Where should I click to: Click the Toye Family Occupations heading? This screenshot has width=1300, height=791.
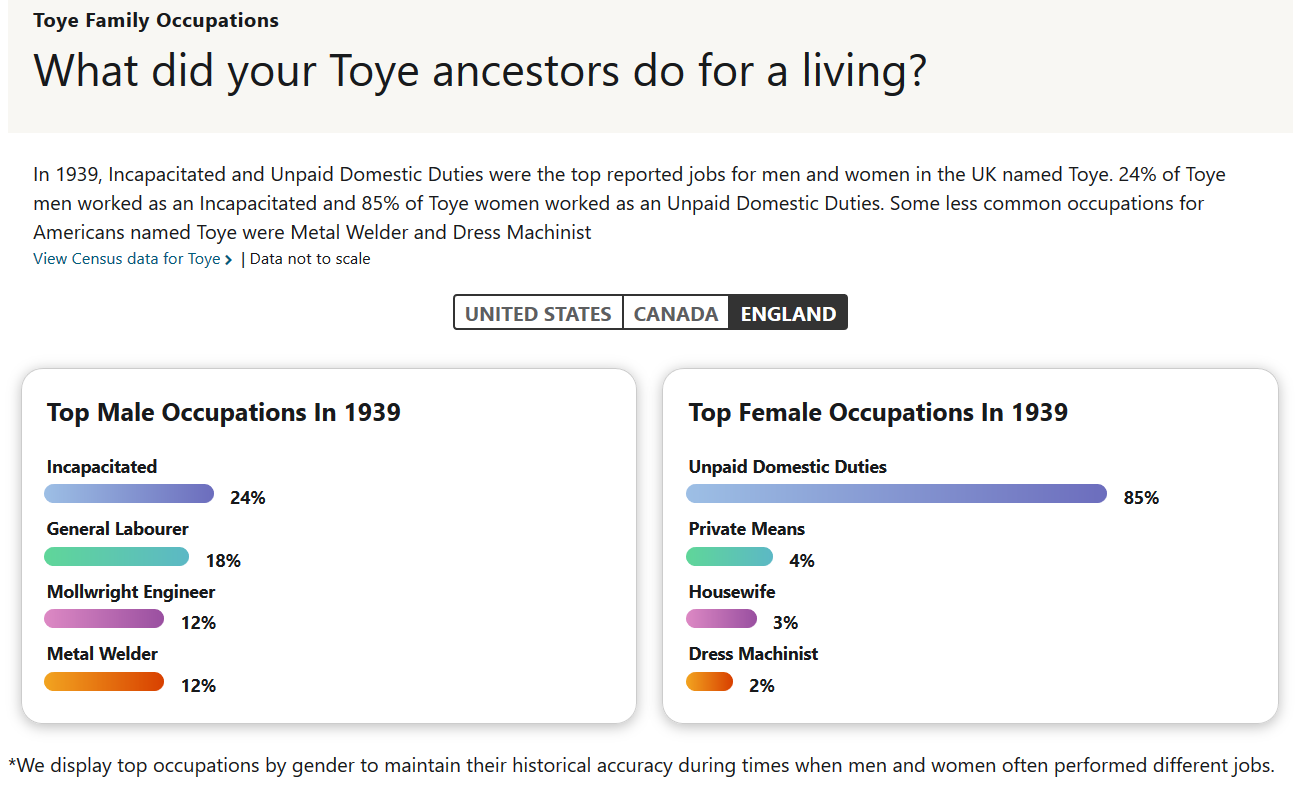[156, 20]
